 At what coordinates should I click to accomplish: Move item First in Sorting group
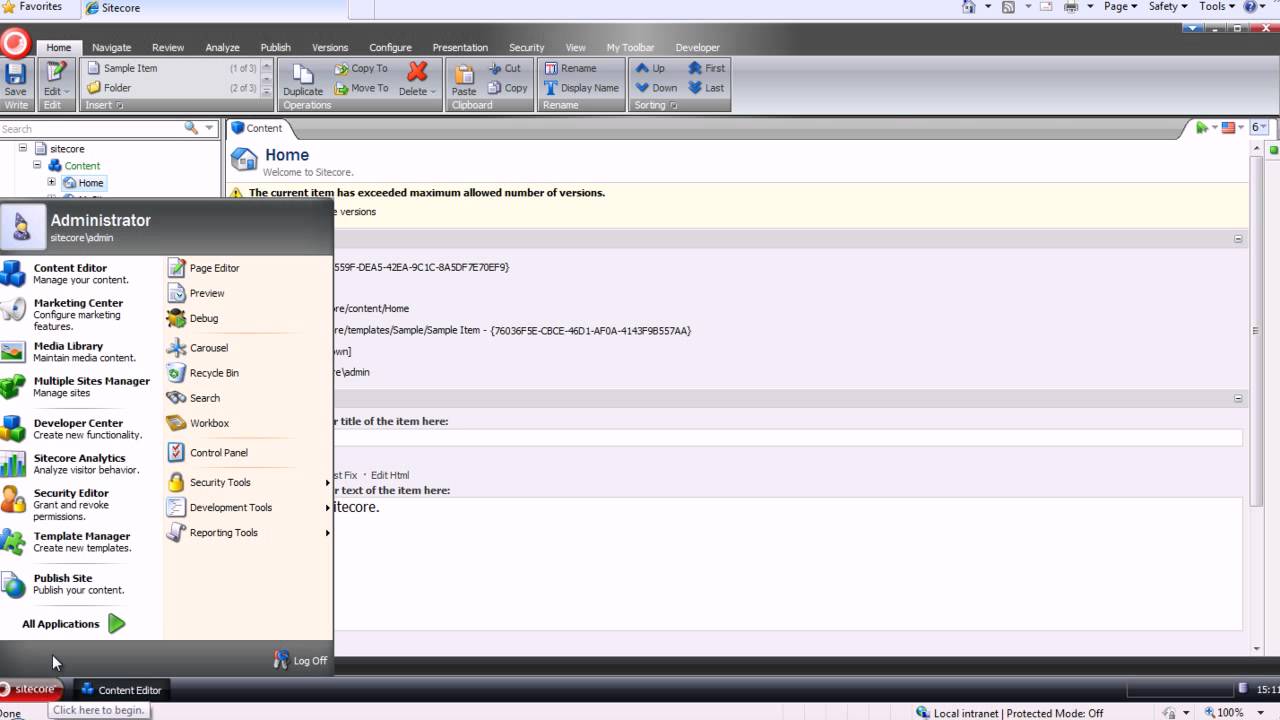coord(706,68)
